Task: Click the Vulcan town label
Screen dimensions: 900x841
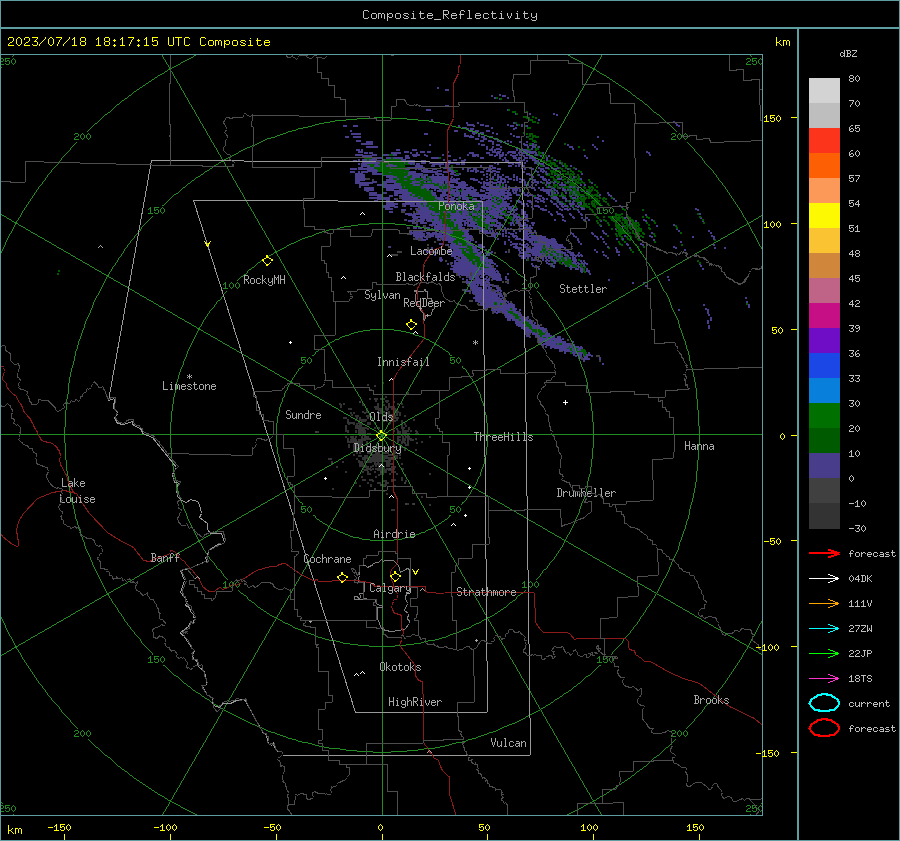Action: (x=508, y=743)
